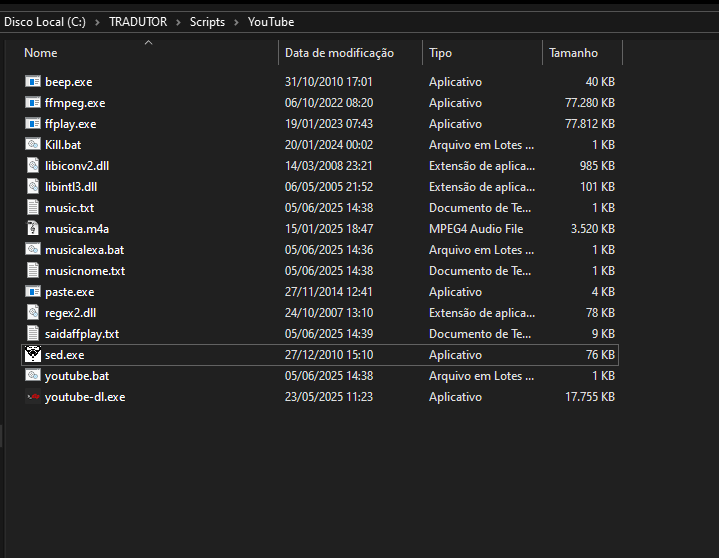Select the musica.m4a audio file icon
The height and width of the screenshot is (558, 719).
pos(33,229)
